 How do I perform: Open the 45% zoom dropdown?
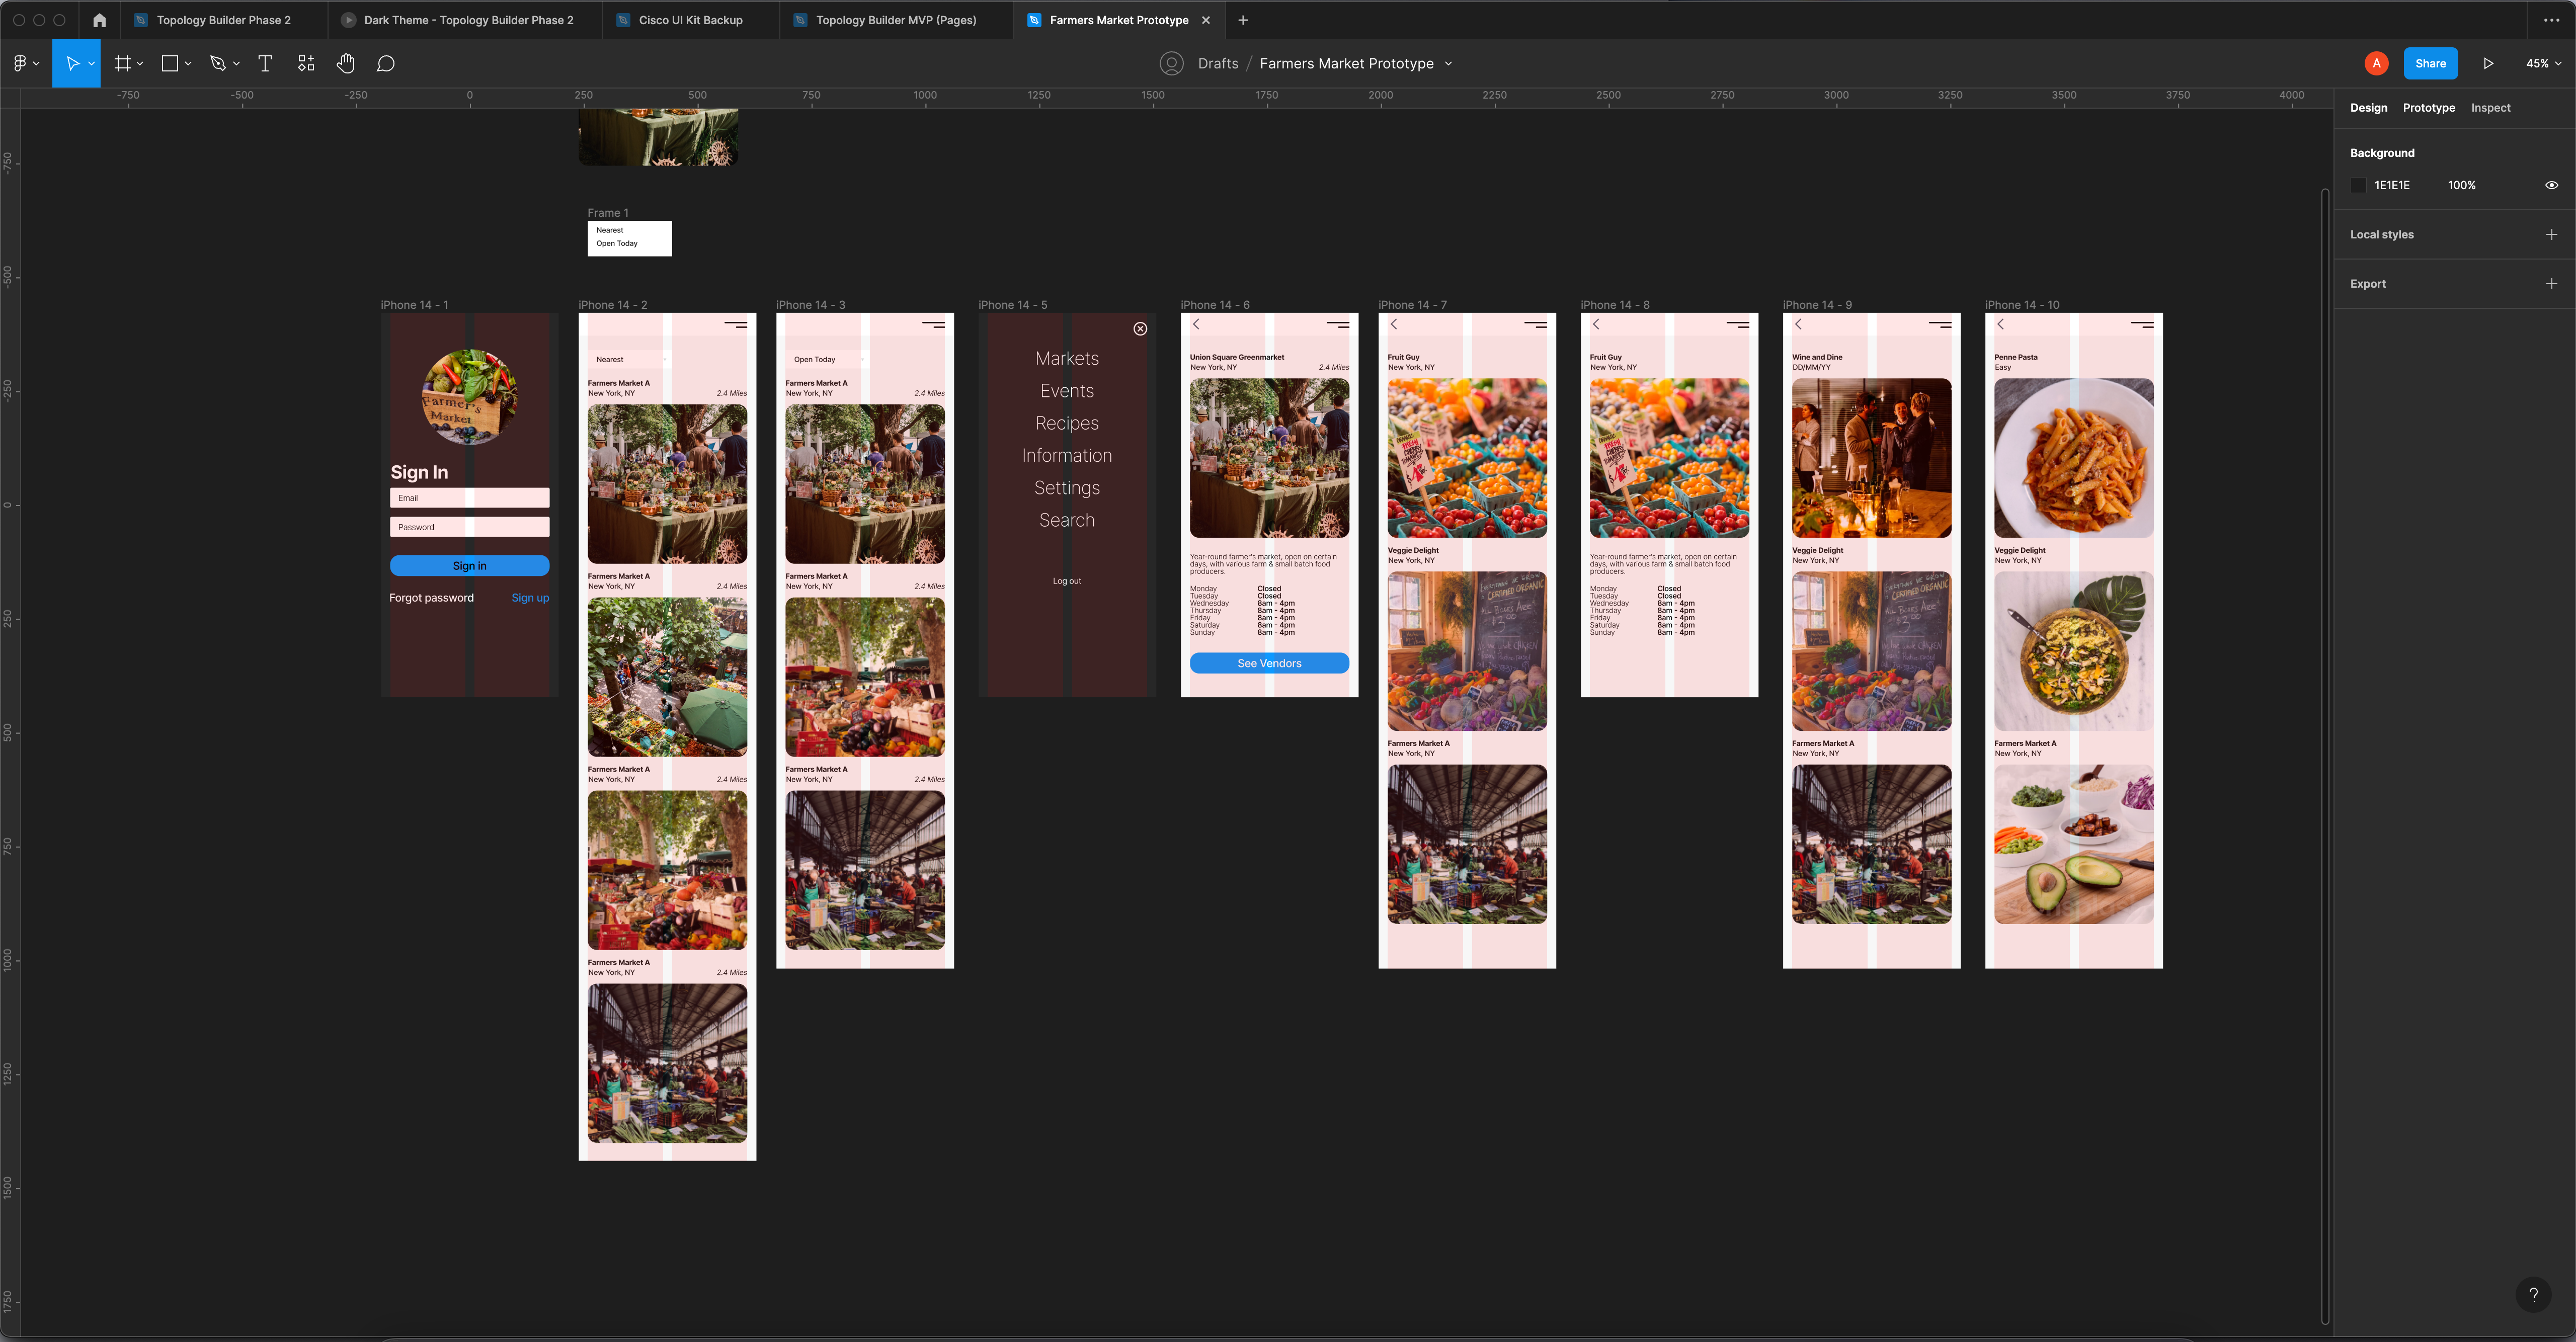(x=2543, y=63)
